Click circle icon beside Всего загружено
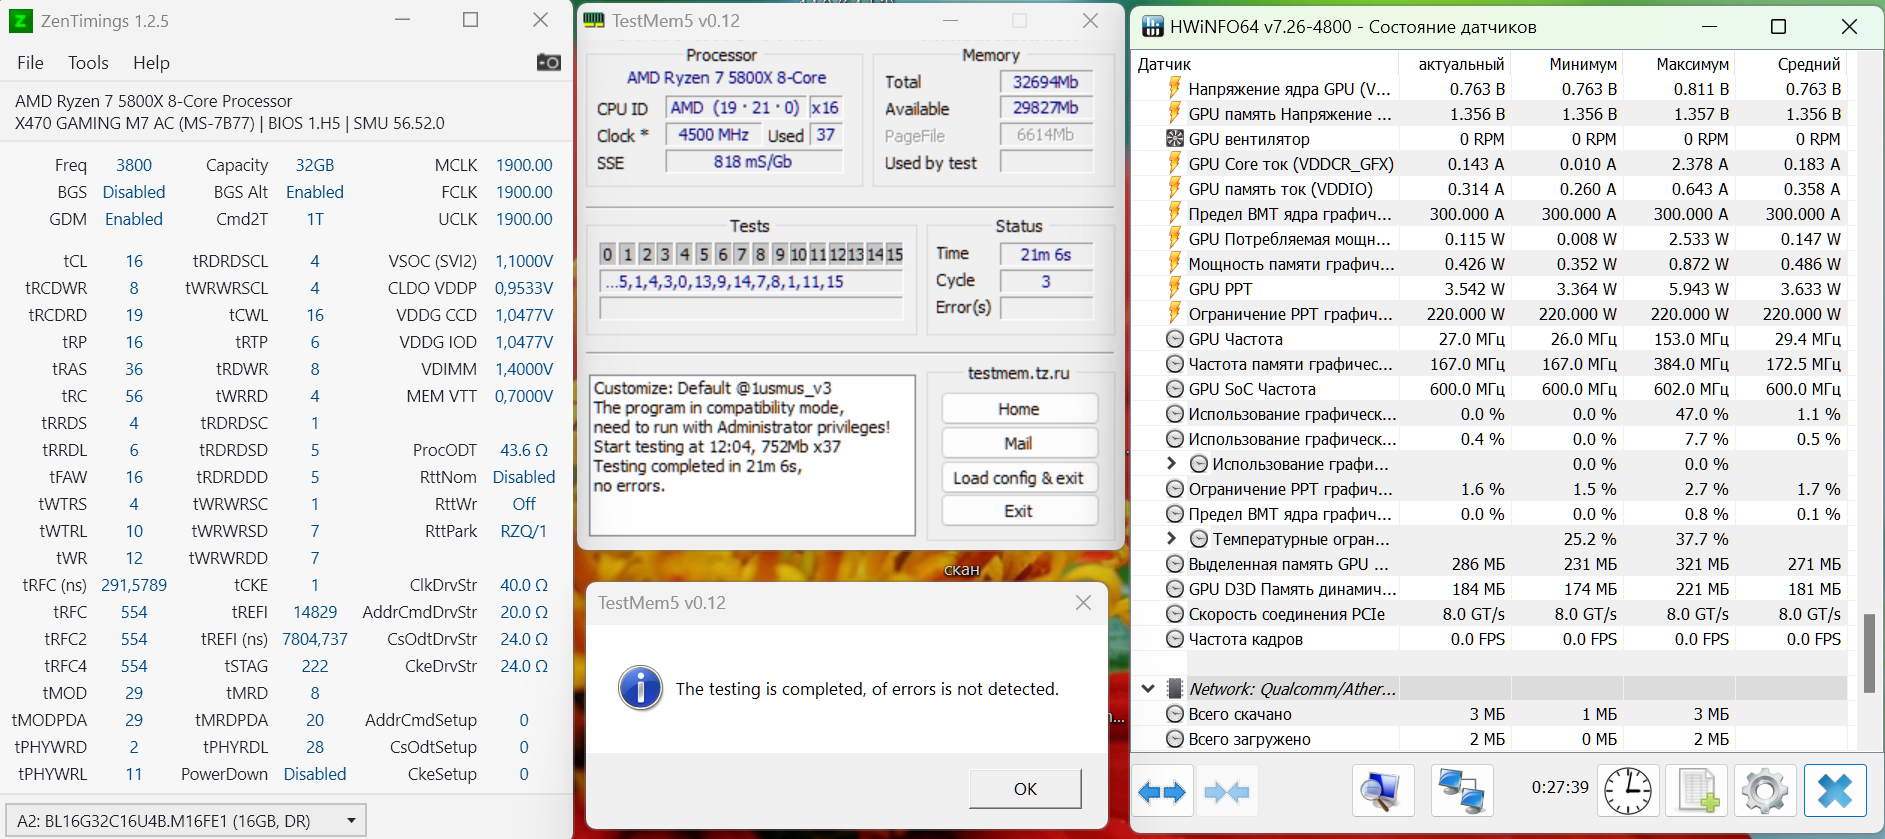The height and width of the screenshot is (839, 1885). [x=1175, y=739]
